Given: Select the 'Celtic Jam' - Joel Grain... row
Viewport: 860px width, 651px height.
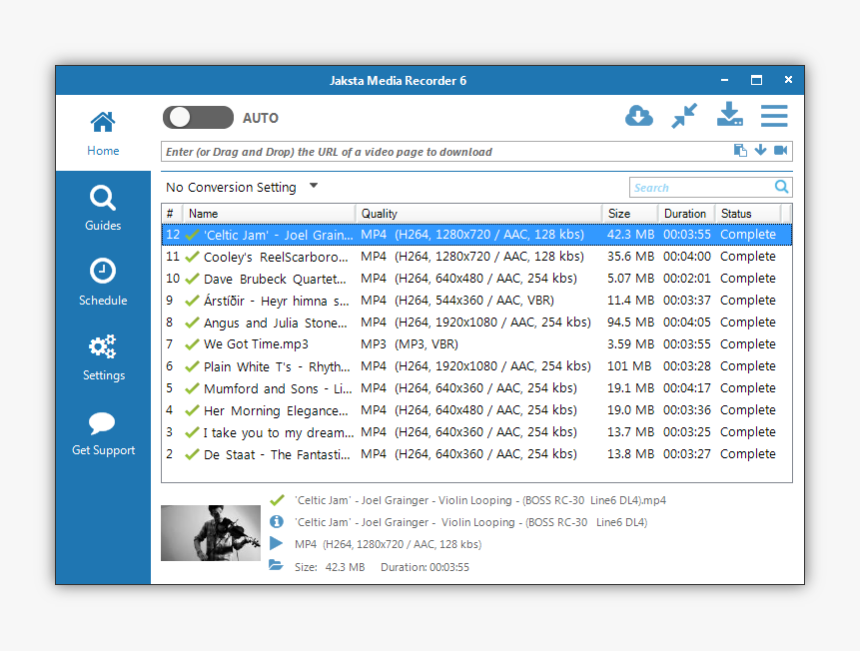Looking at the screenshot, I should 477,235.
